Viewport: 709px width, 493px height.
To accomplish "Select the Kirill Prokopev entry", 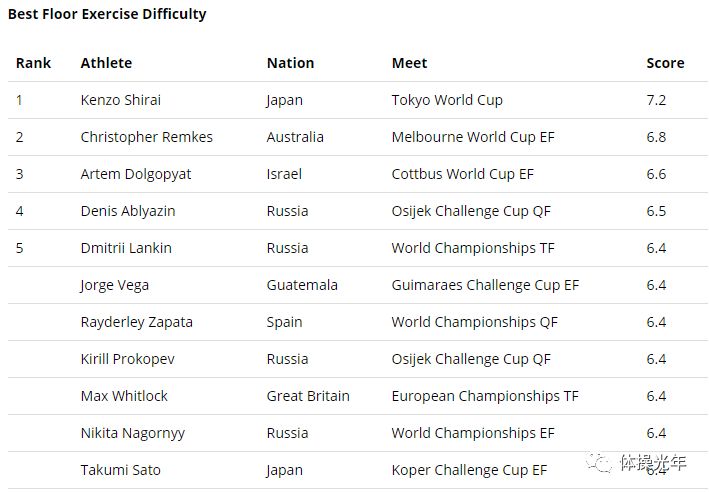I will [128, 359].
